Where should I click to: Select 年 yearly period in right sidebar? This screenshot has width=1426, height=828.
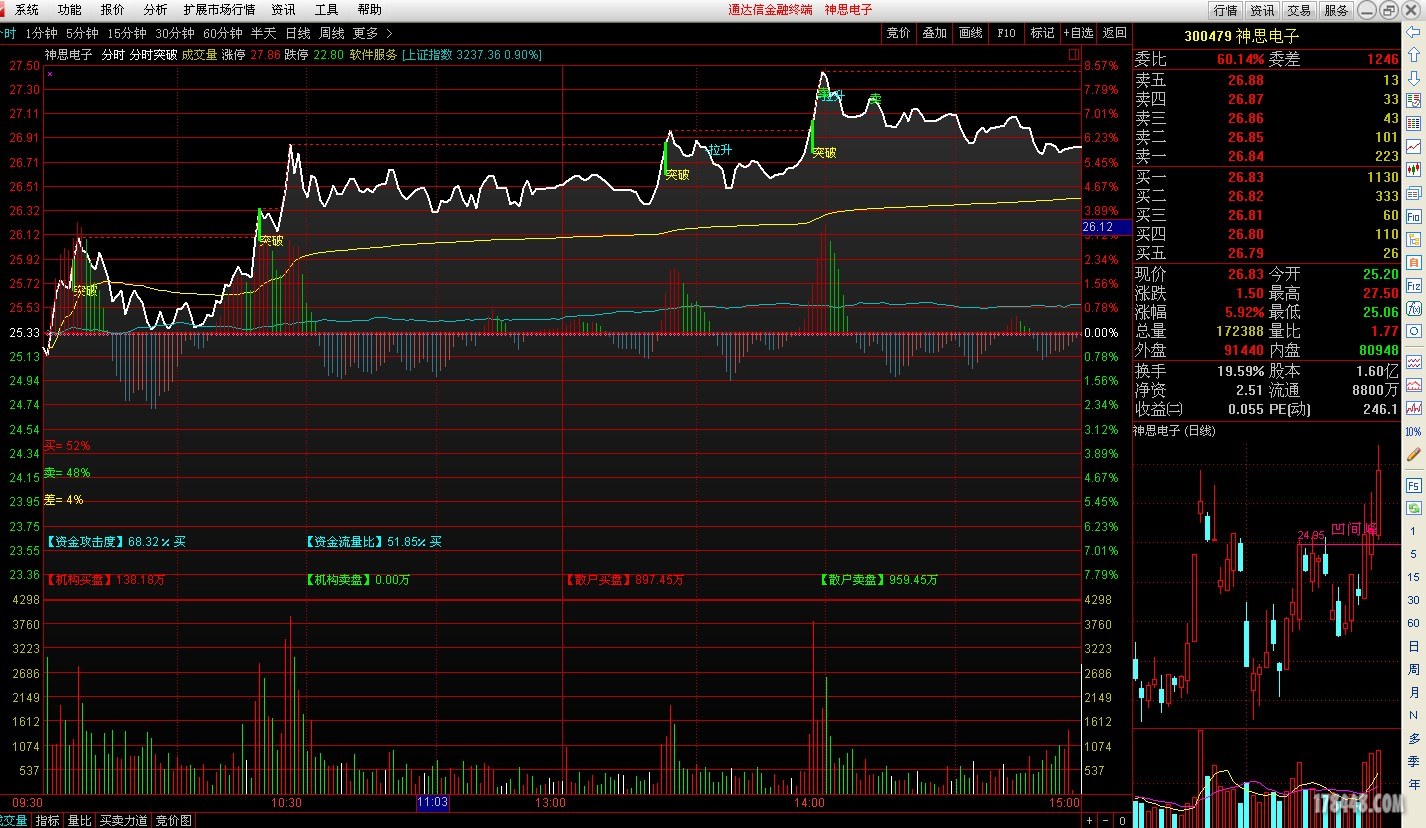1413,785
